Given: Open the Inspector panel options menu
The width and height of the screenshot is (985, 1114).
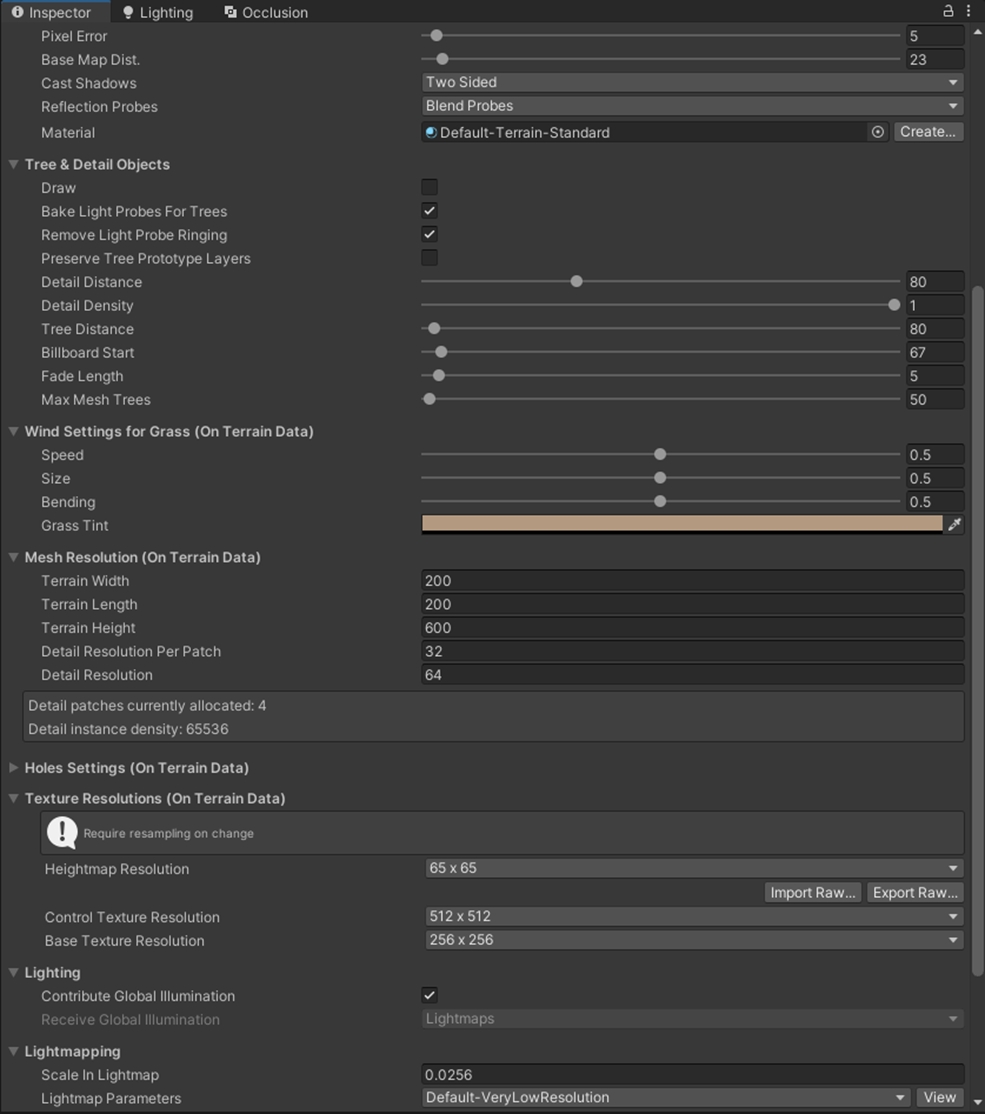Looking at the screenshot, I should [969, 11].
